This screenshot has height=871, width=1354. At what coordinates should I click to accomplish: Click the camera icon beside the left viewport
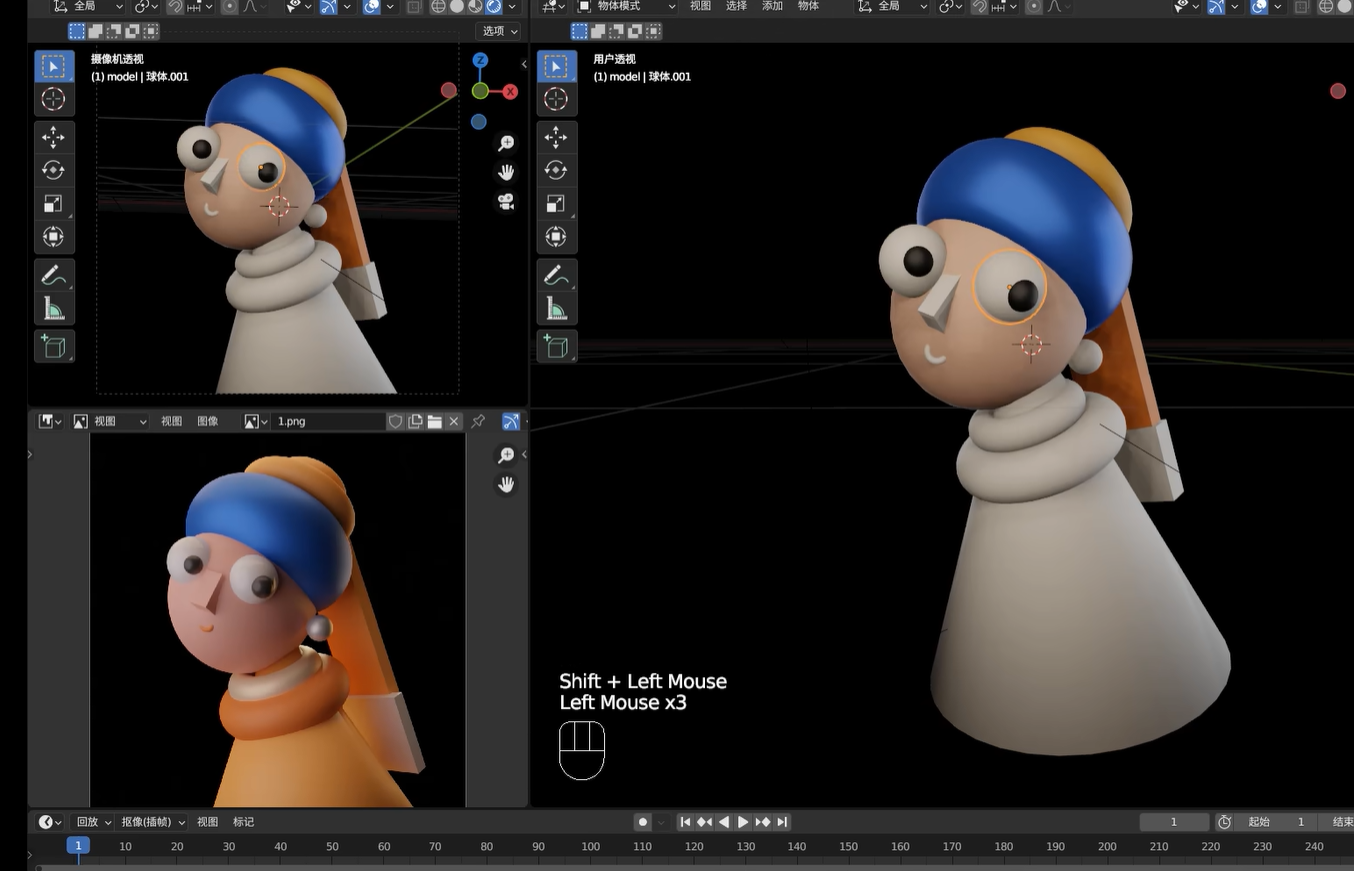click(506, 202)
